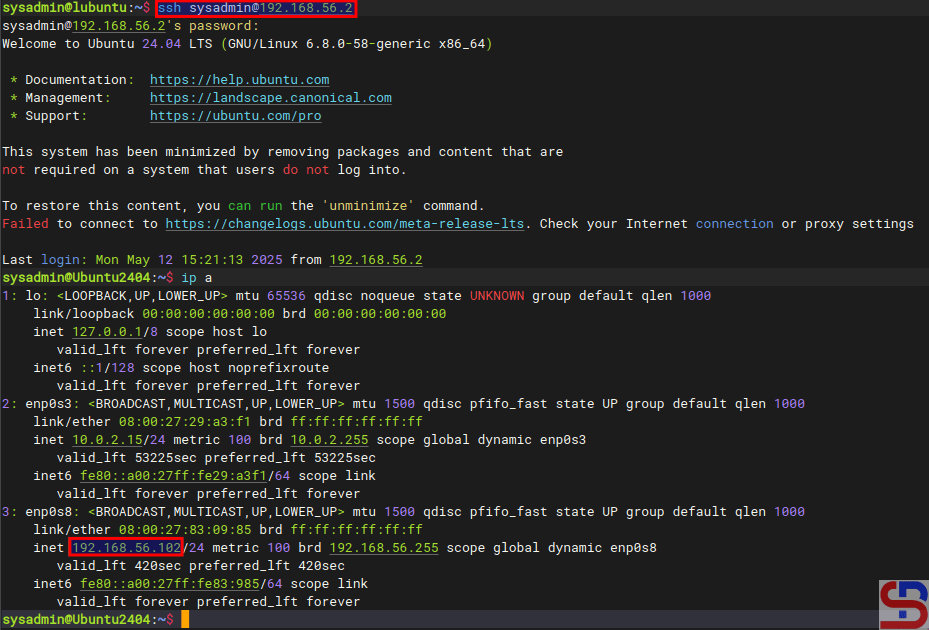The height and width of the screenshot is (630, 929).
Task: Click the IP address in Last login line
Action: tap(375, 260)
